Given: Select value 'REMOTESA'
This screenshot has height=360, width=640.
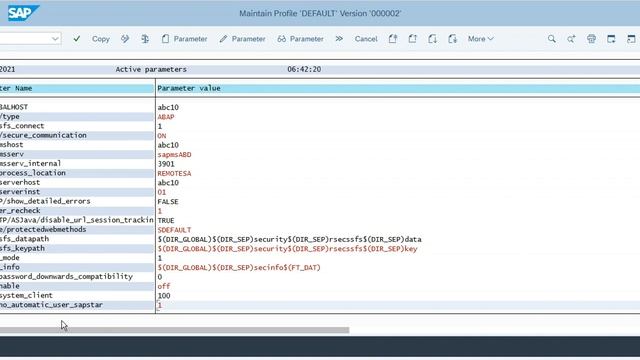Looking at the screenshot, I should pyautogui.click(x=174, y=173).
